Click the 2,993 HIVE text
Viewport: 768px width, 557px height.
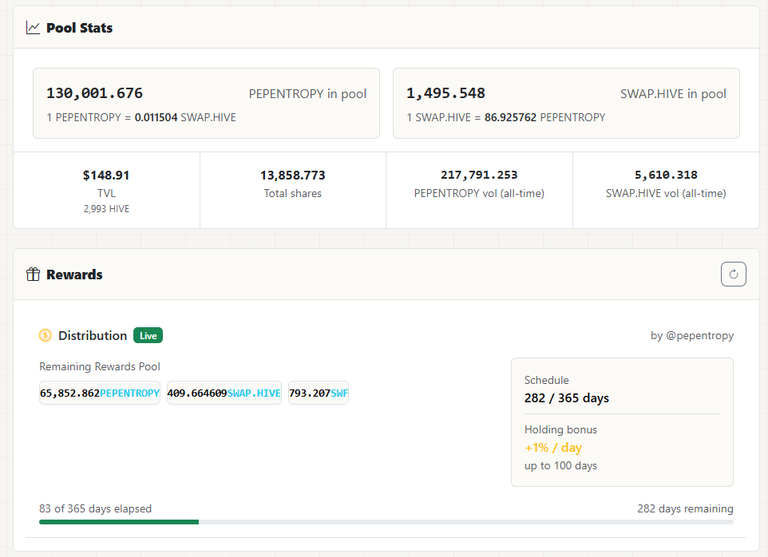click(x=106, y=209)
